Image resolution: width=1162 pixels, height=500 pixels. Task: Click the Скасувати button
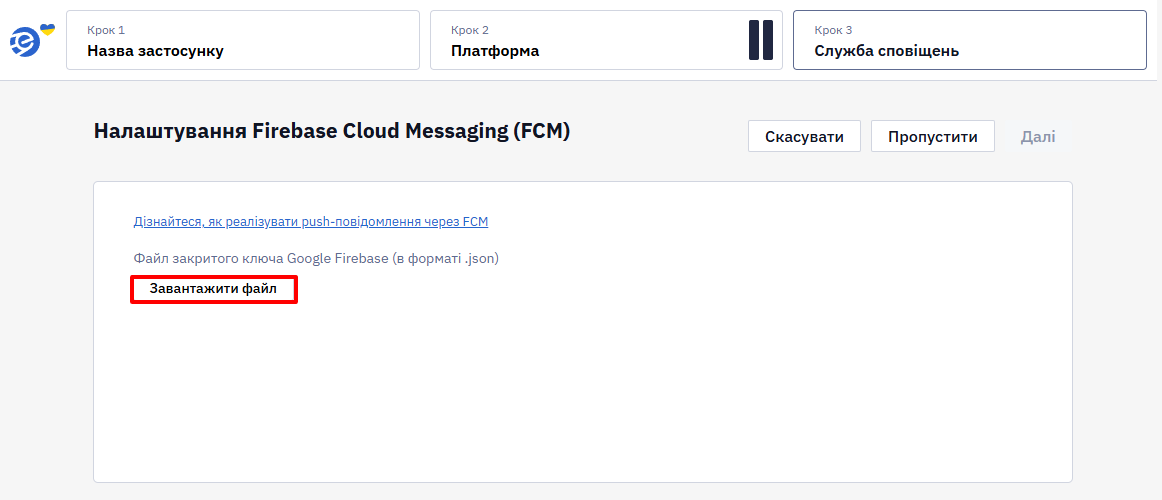pyautogui.click(x=804, y=136)
